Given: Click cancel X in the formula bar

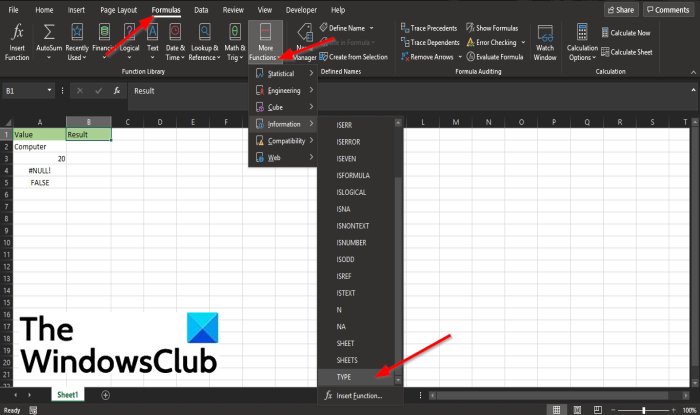Looking at the screenshot, I should [x=79, y=91].
